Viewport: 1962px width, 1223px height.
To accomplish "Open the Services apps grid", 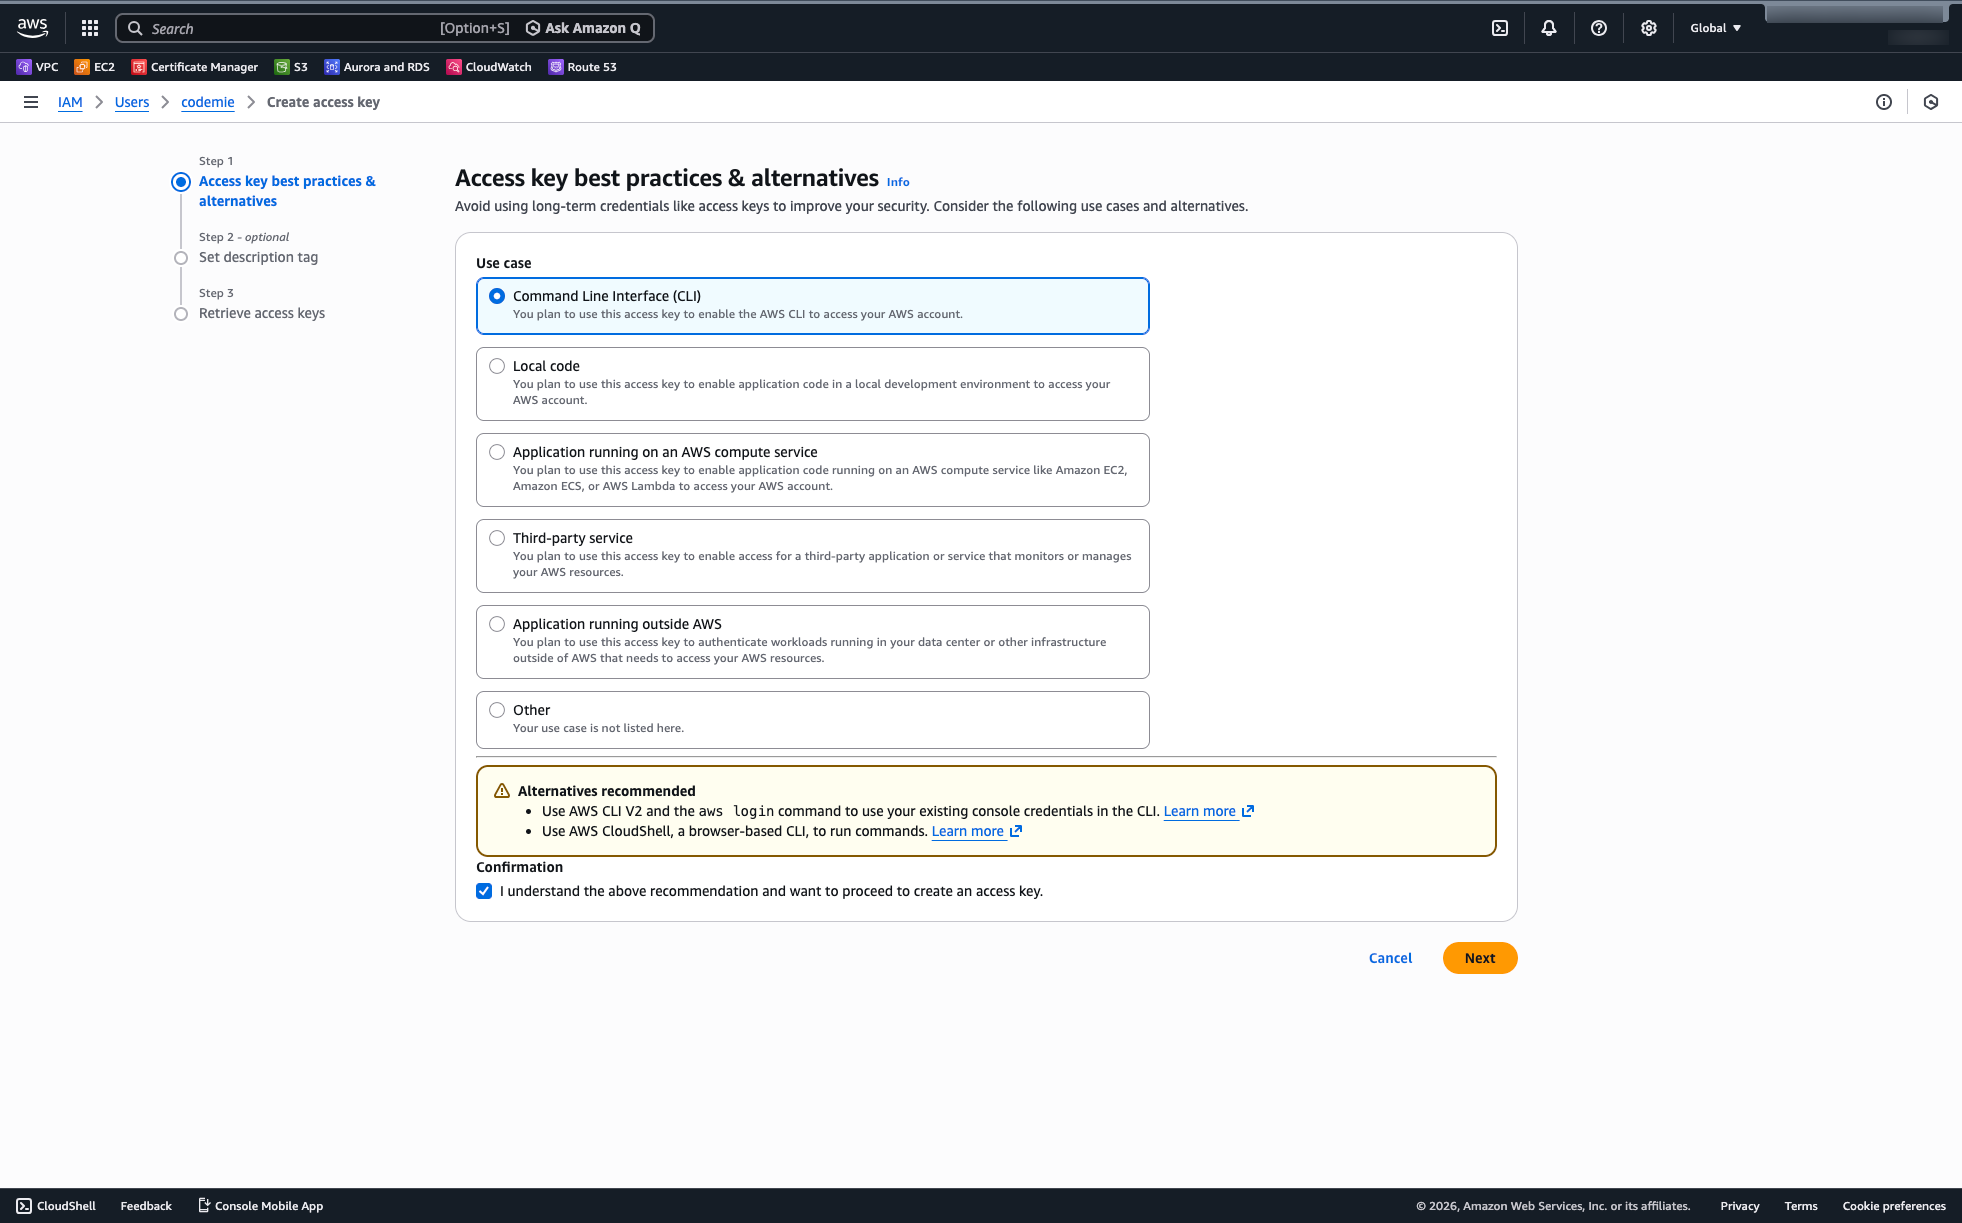I will click(89, 28).
